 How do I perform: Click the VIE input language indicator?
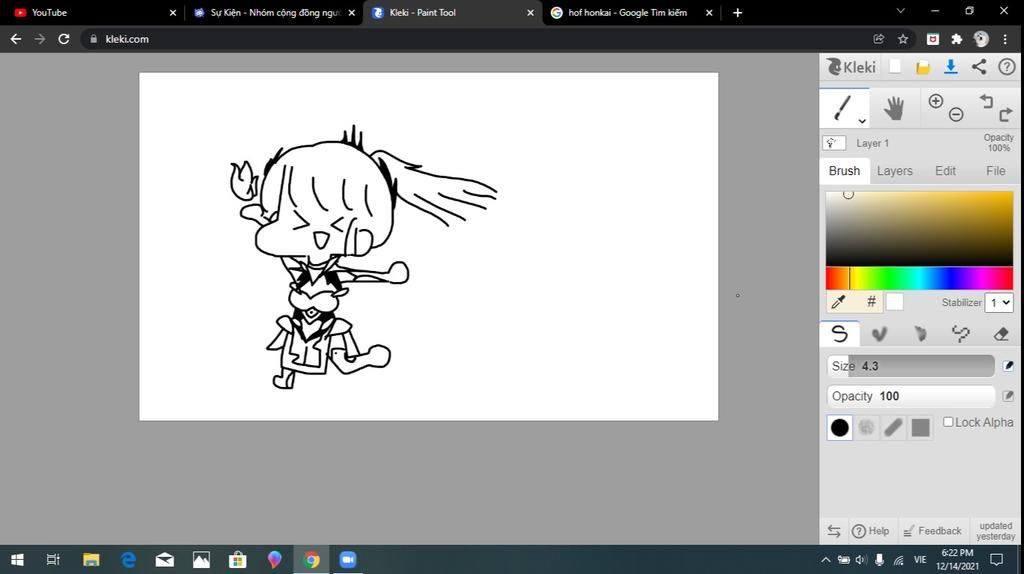coord(920,560)
